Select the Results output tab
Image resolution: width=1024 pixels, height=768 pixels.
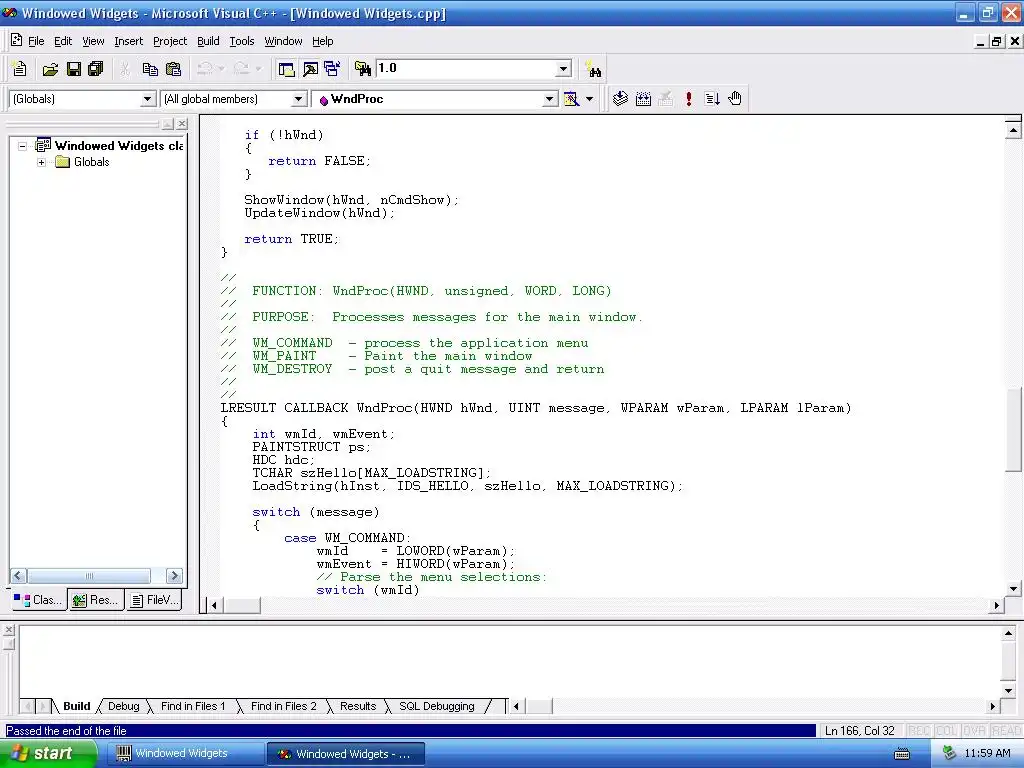[x=358, y=706]
